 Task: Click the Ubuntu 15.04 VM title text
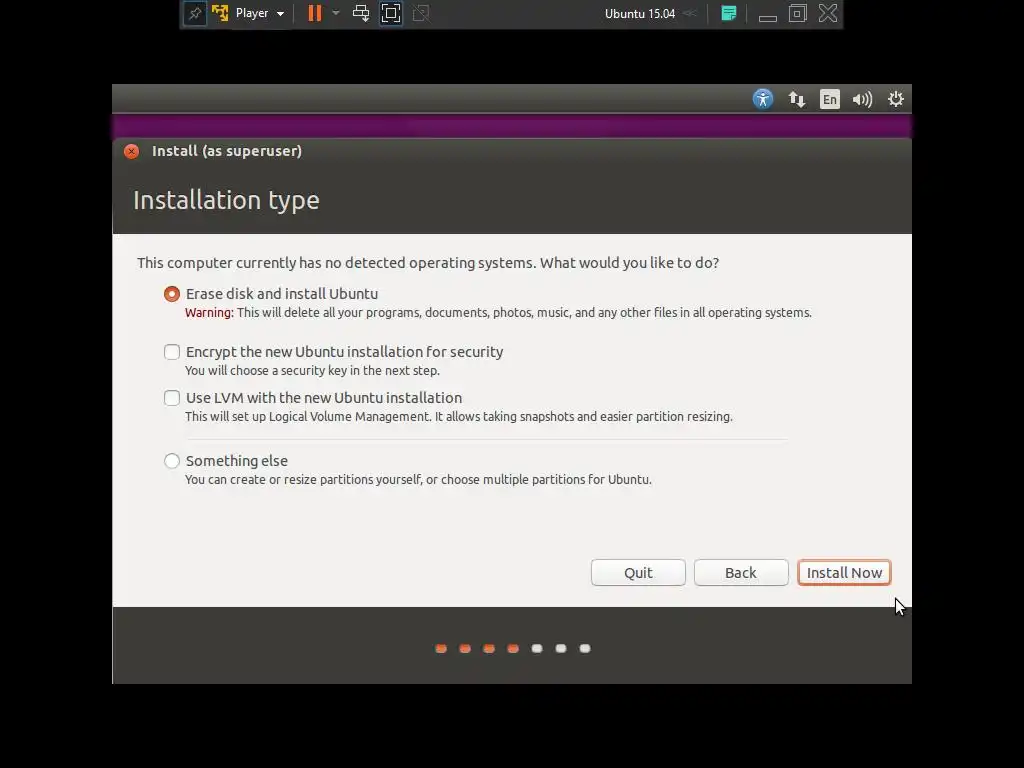[639, 14]
